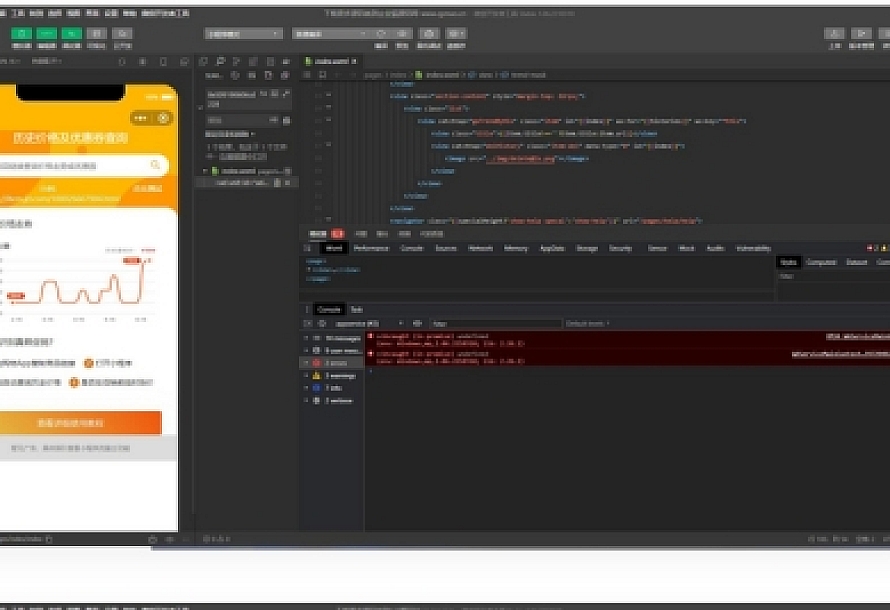This screenshot has width=890, height=610.
Task: Toggle the Simulator panel button
Action: pyautogui.click(x=22, y=33)
